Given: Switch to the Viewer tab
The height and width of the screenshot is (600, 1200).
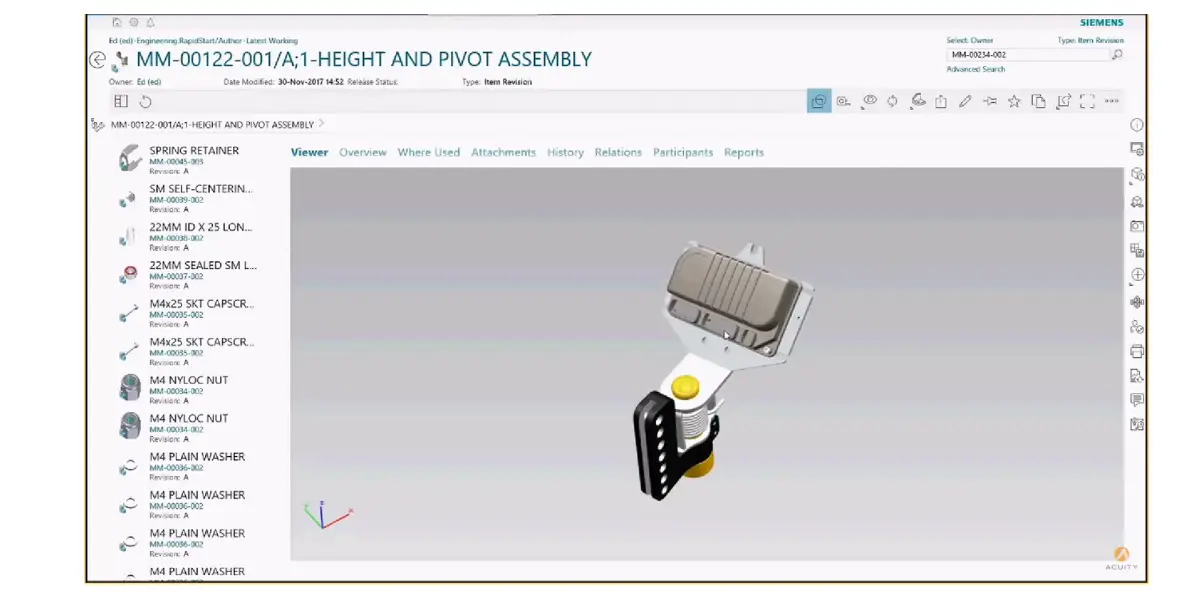Looking at the screenshot, I should point(309,153).
